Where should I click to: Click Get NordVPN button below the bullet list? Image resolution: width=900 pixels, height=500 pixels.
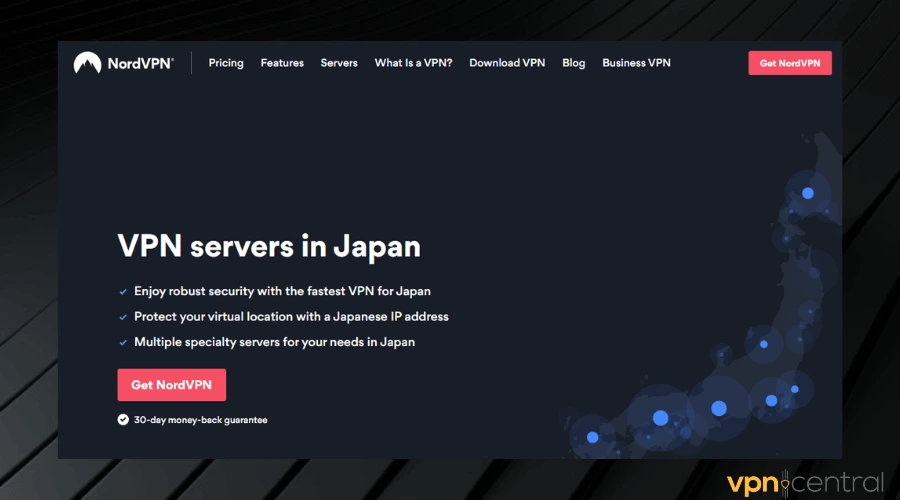[172, 385]
